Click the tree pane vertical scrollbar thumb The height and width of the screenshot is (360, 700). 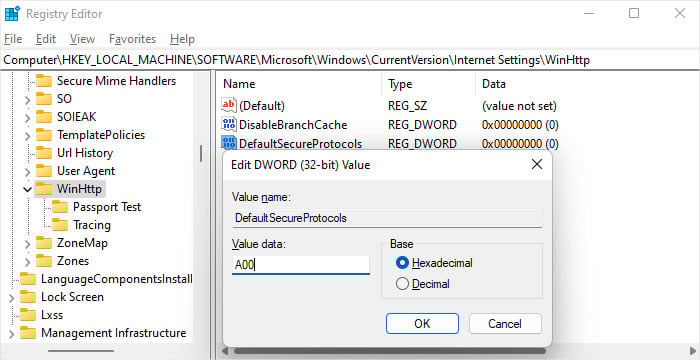201,153
